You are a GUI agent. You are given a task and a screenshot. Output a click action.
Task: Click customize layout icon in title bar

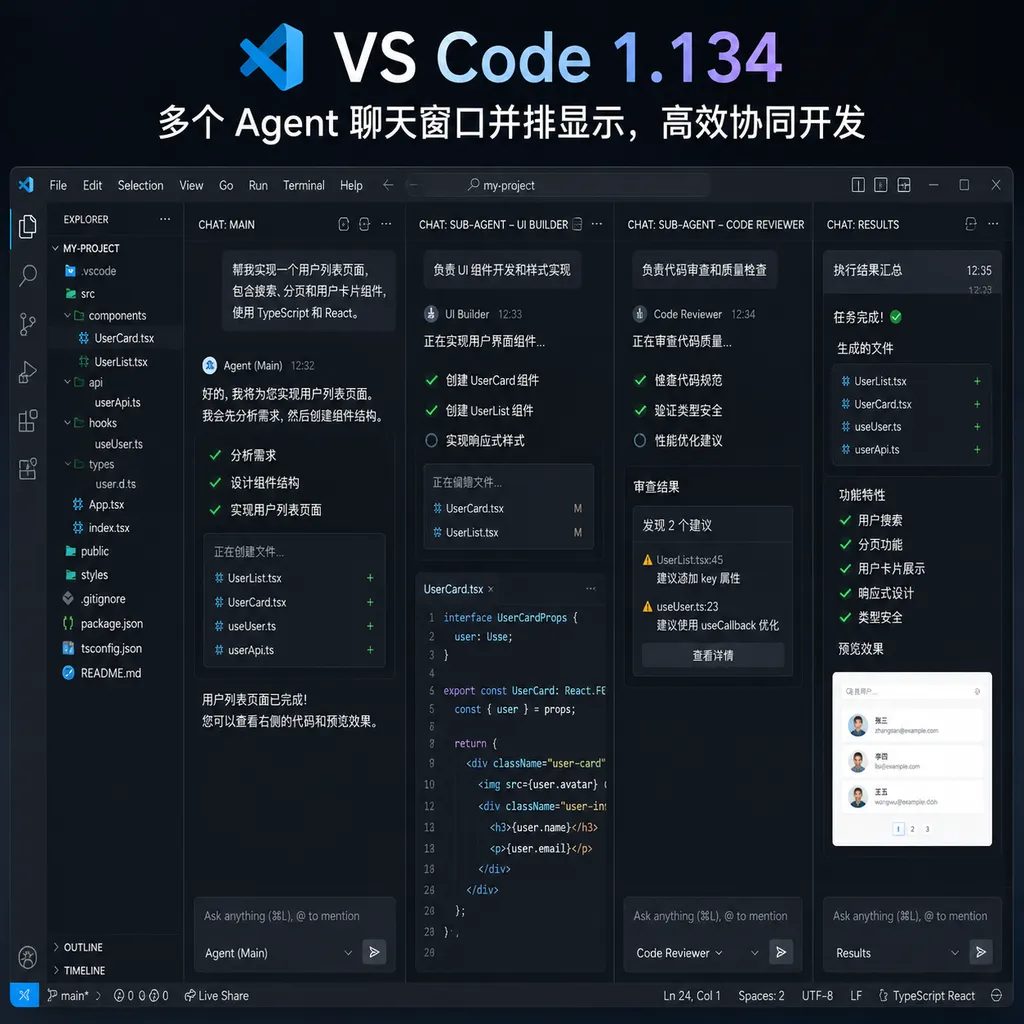[x=904, y=185]
